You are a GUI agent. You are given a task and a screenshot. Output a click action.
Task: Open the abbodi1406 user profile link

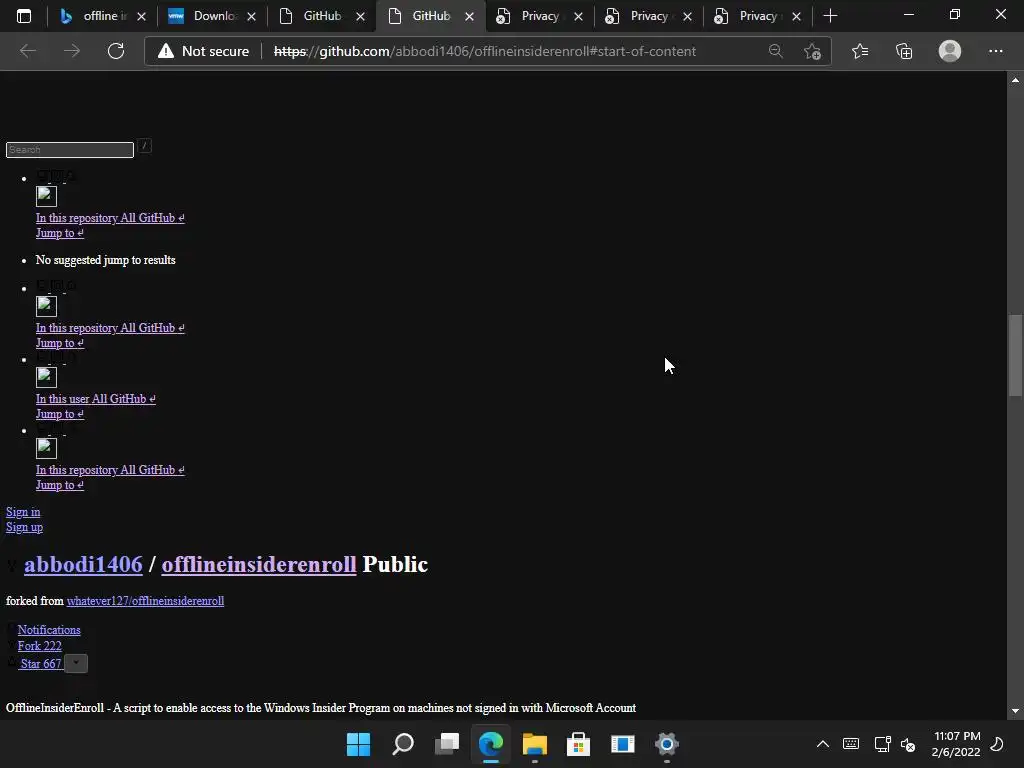tap(84, 564)
